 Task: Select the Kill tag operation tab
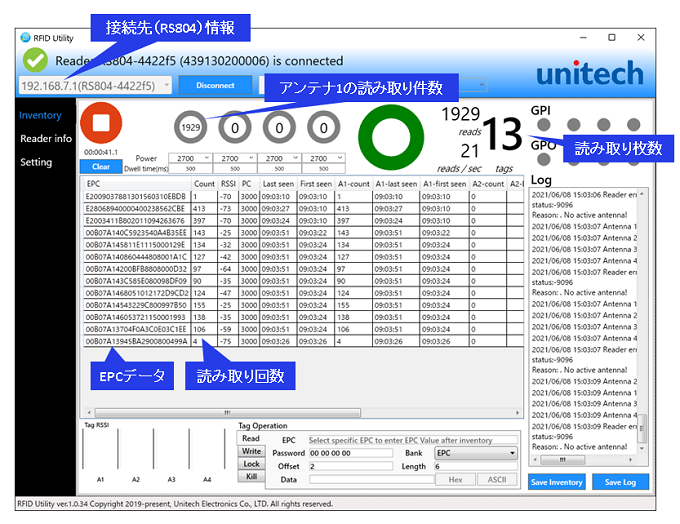(252, 476)
